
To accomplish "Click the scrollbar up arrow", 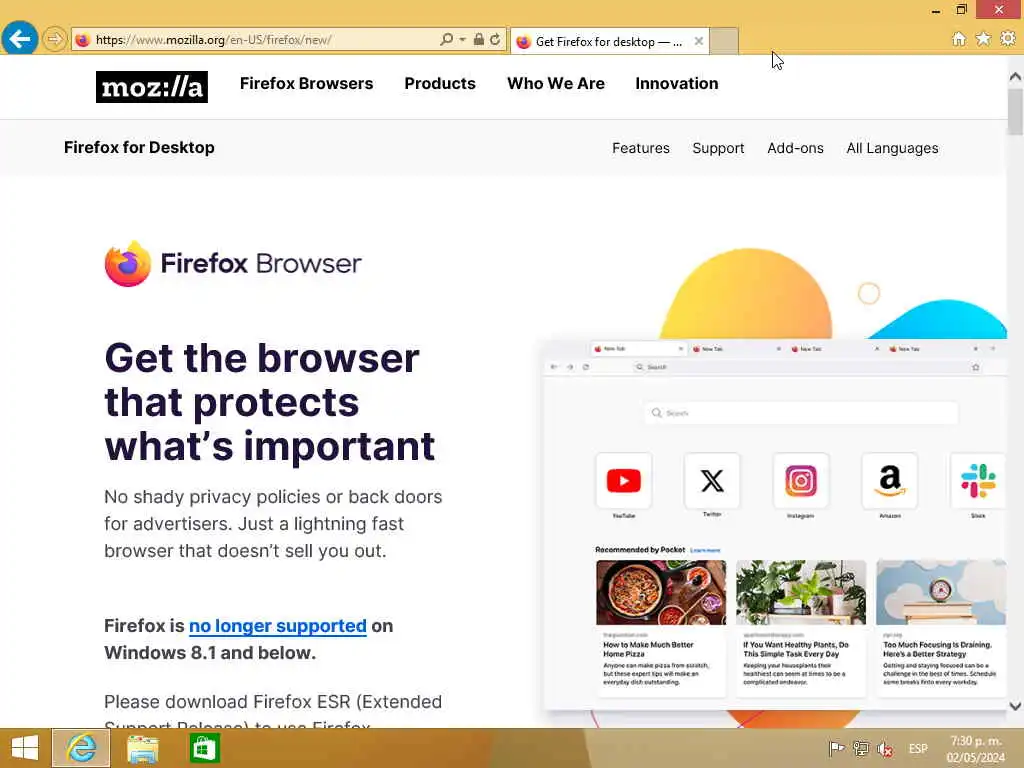I will pos(1016,77).
